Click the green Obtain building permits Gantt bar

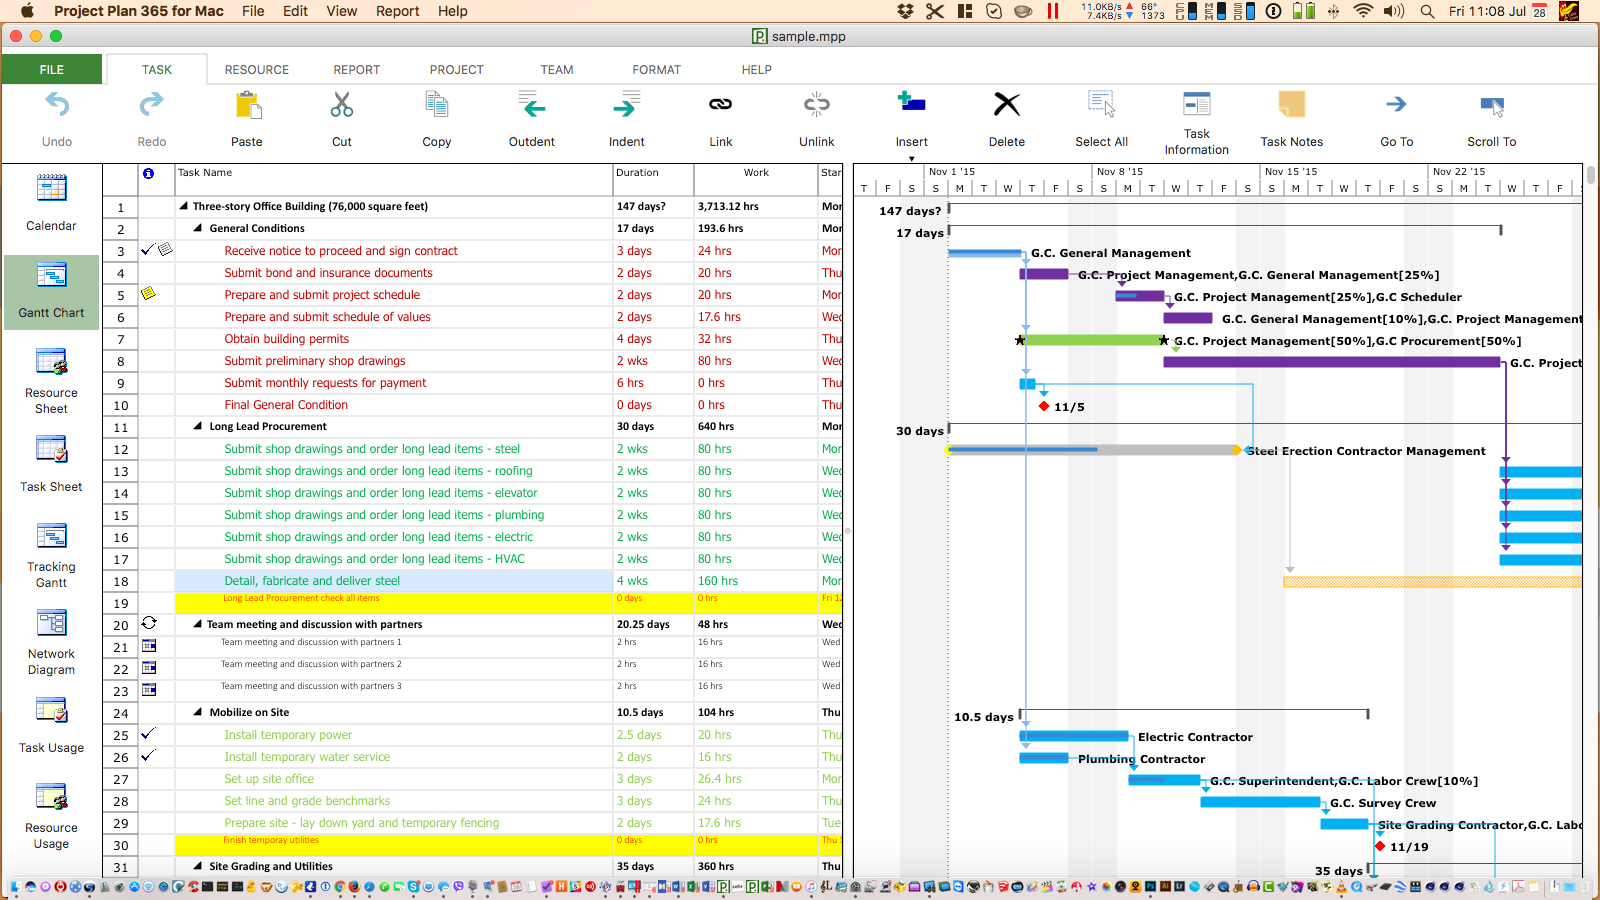1094,340
